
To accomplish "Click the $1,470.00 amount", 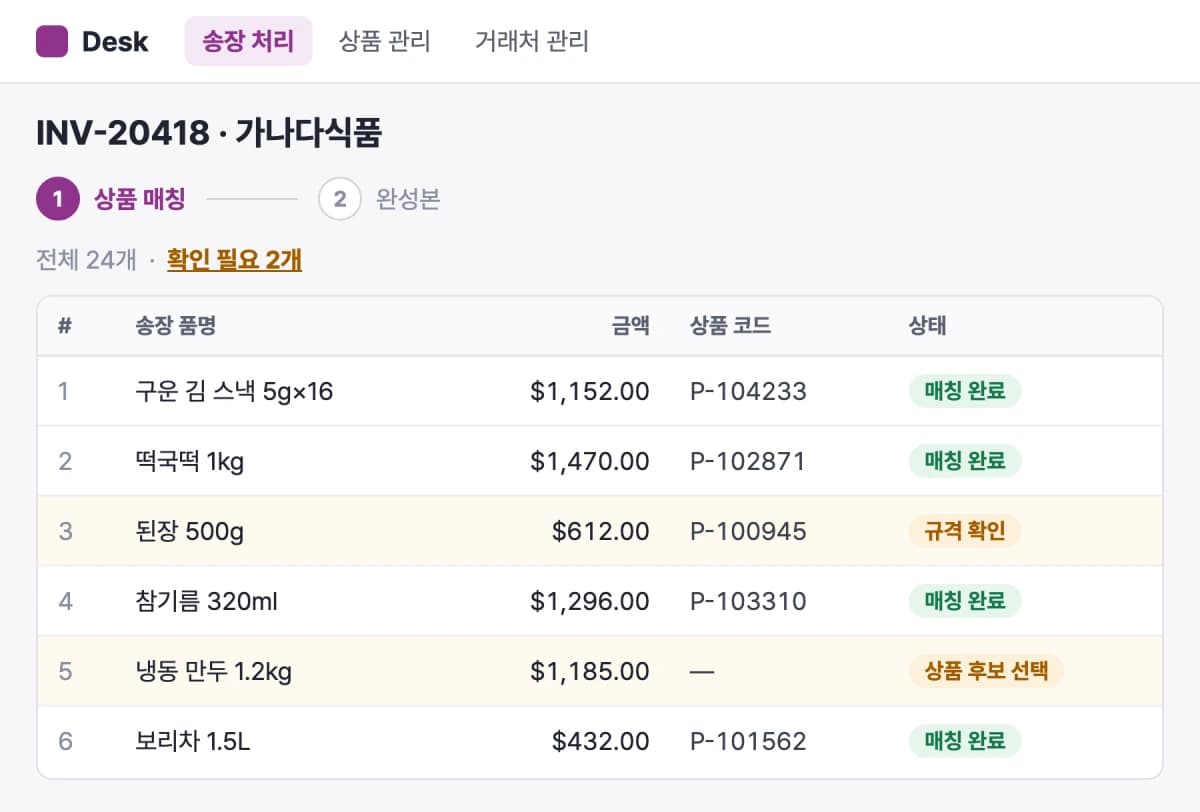I will pyautogui.click(x=590, y=461).
